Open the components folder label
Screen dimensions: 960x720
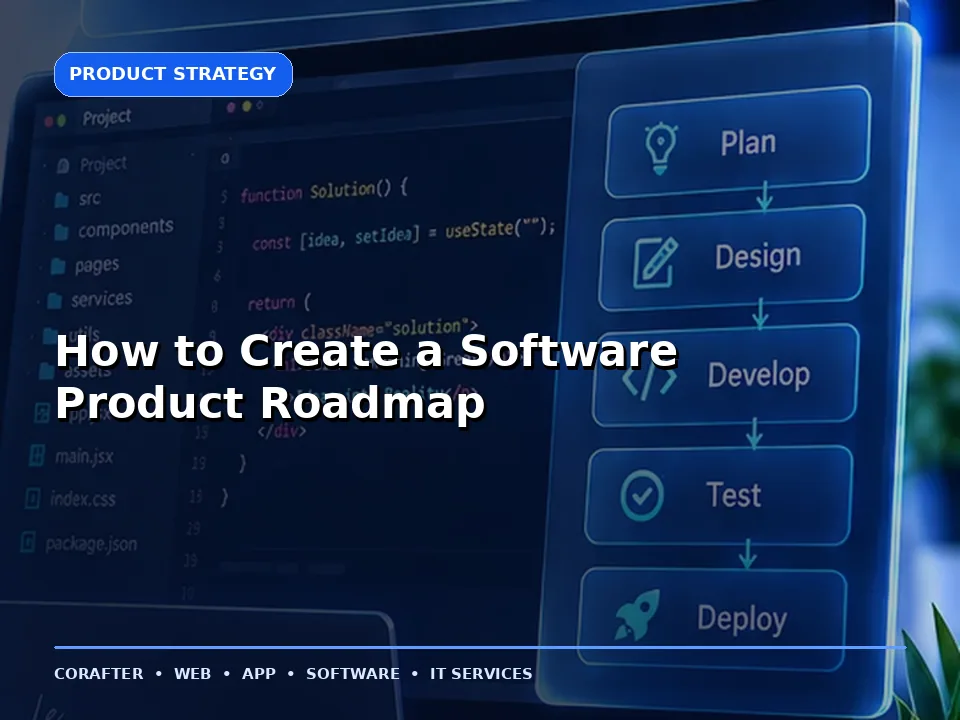pyautogui.click(x=126, y=228)
